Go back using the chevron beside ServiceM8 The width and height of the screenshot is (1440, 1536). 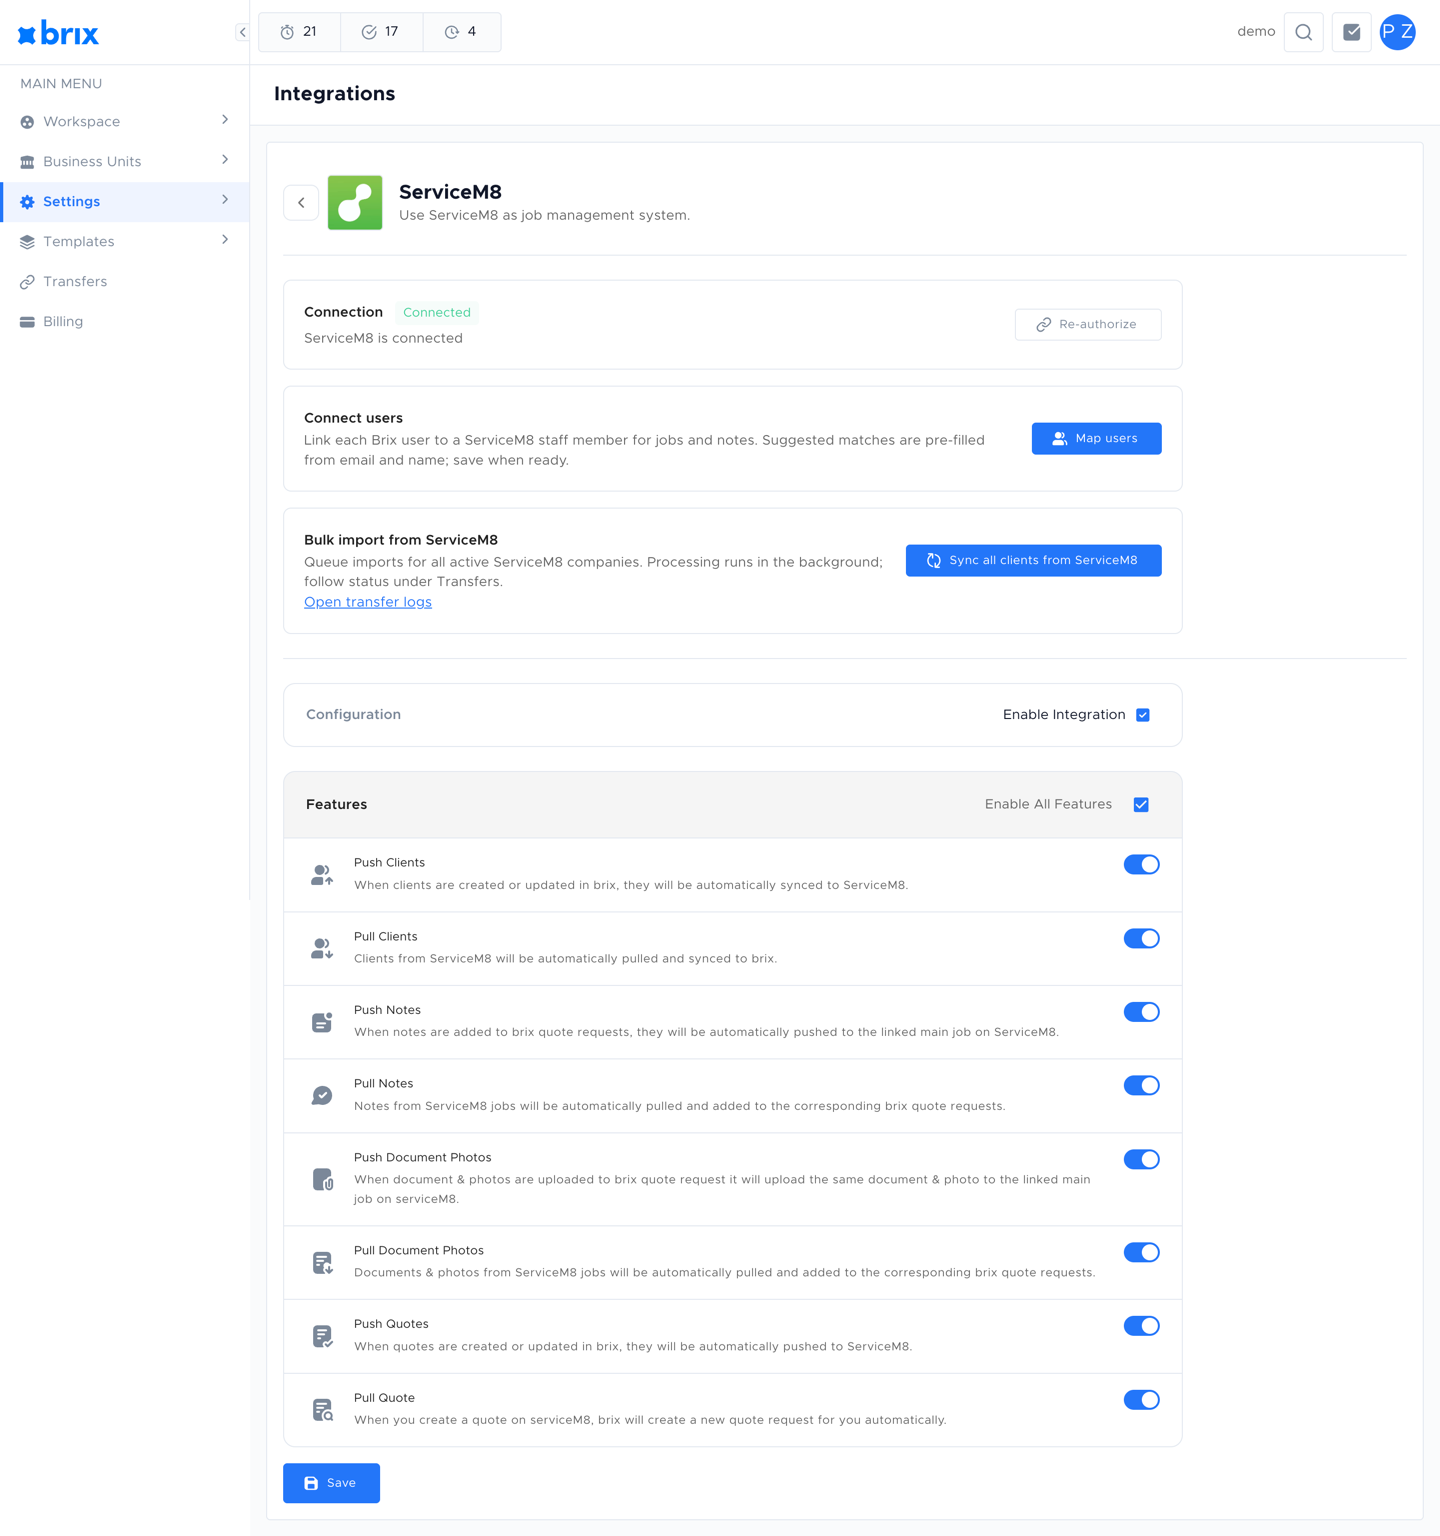pos(301,203)
